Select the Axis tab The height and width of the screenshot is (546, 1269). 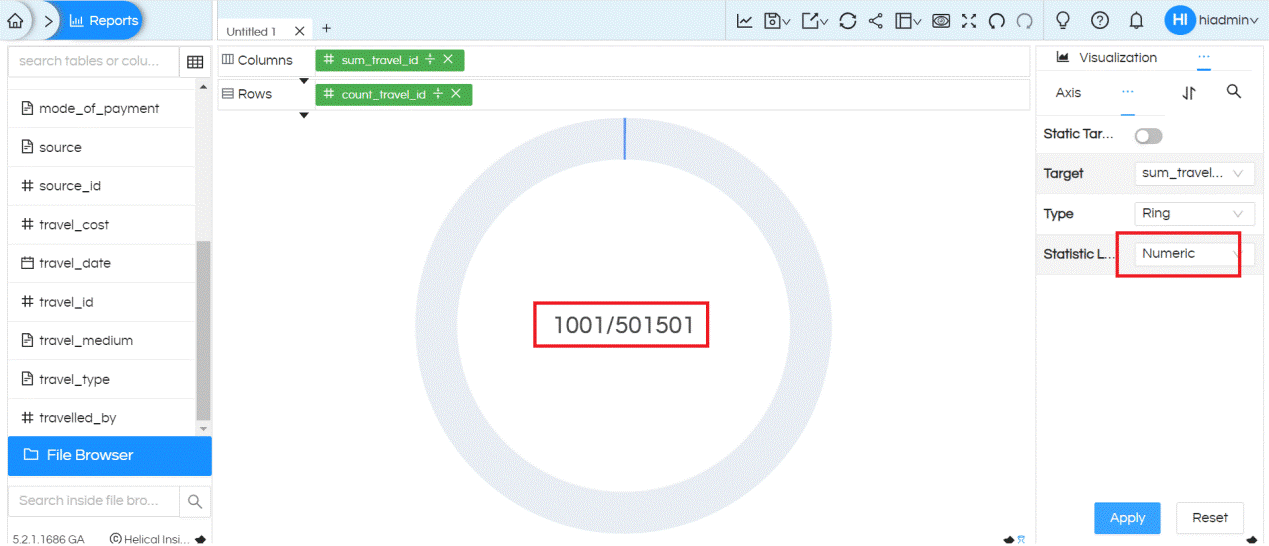tap(1068, 93)
